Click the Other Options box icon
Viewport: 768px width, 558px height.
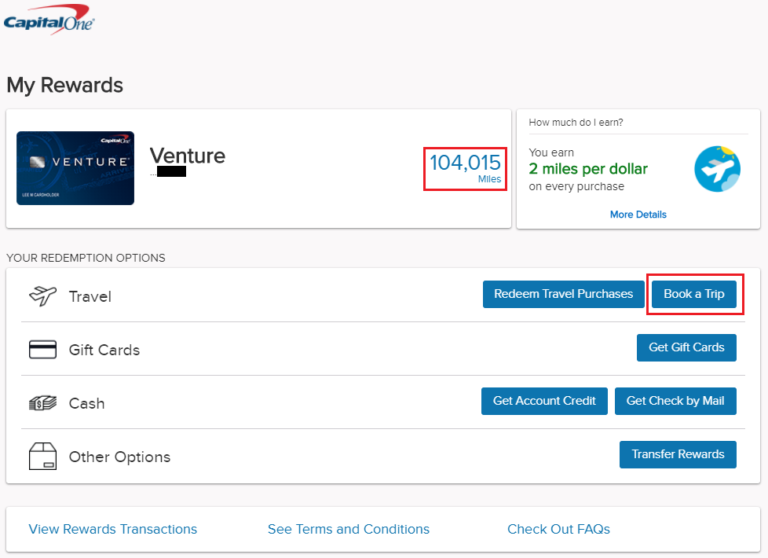coord(43,456)
